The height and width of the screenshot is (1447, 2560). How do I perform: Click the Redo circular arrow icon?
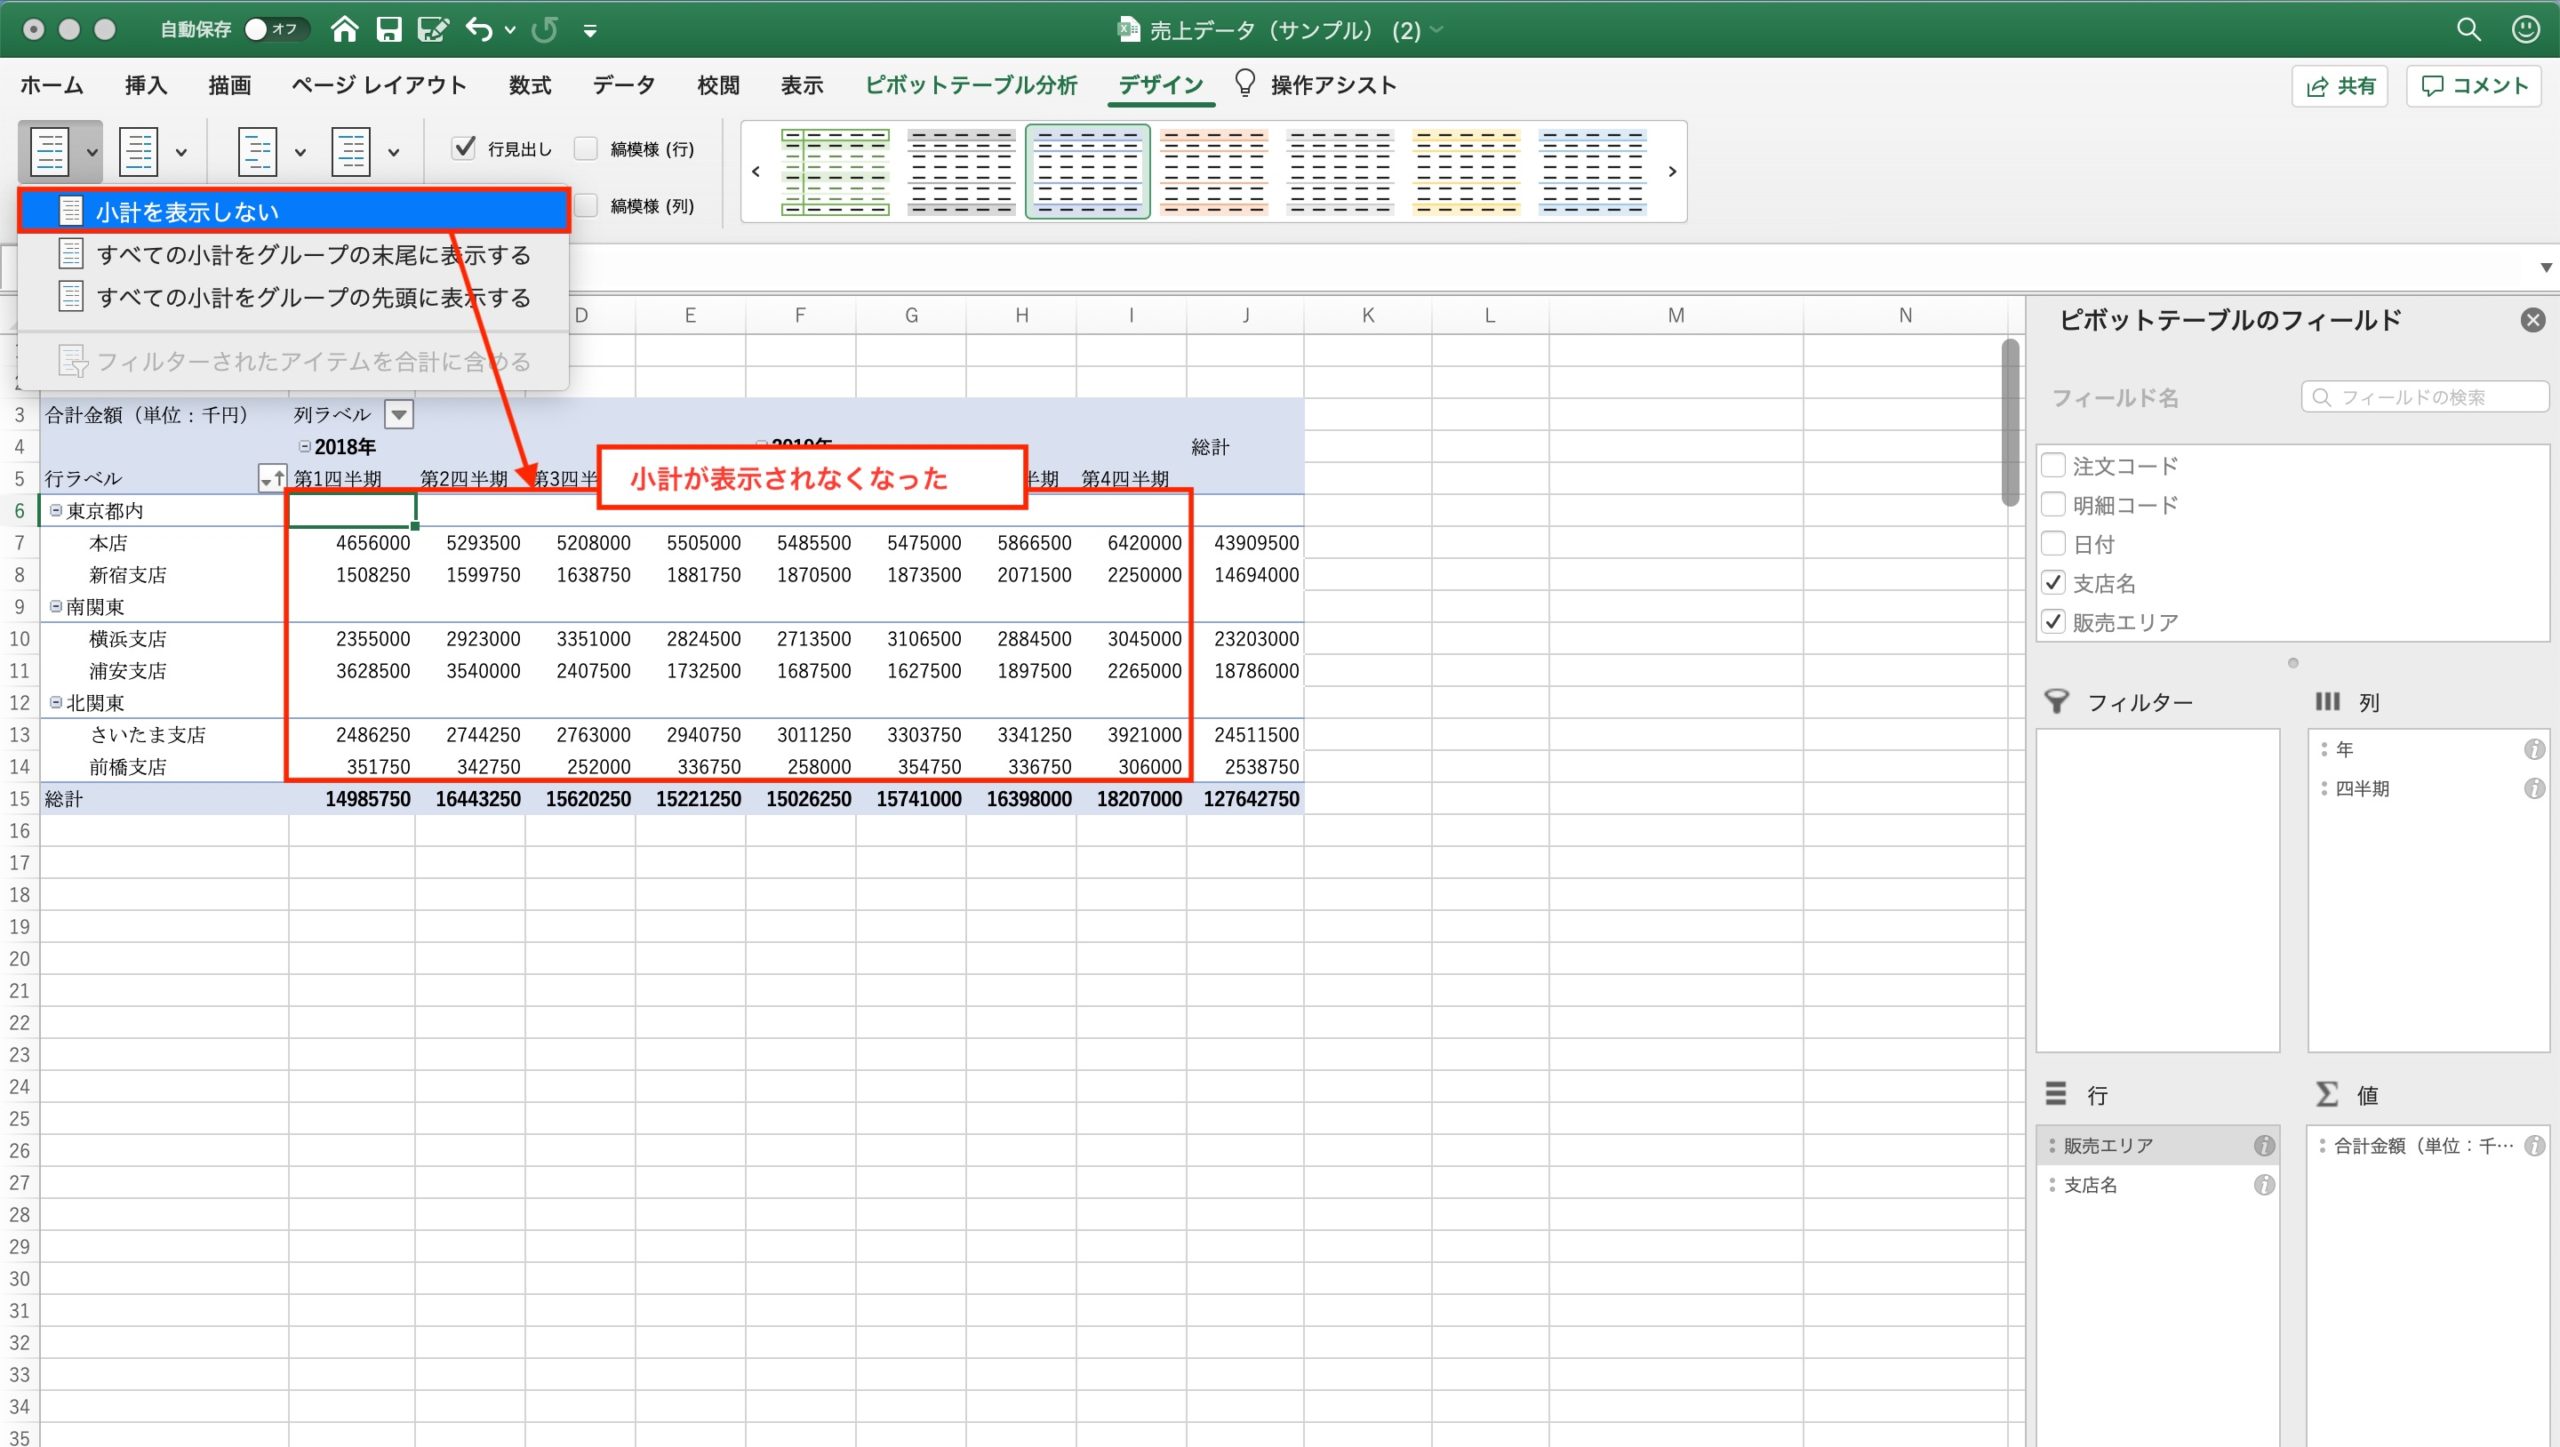[x=545, y=29]
